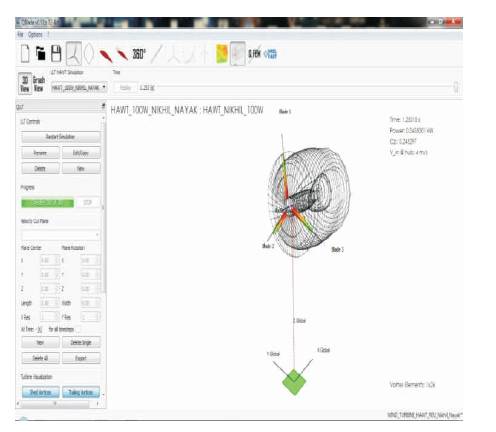Click the Plane Center X spinbox
Screen dimensions: 496x432
[50, 260]
